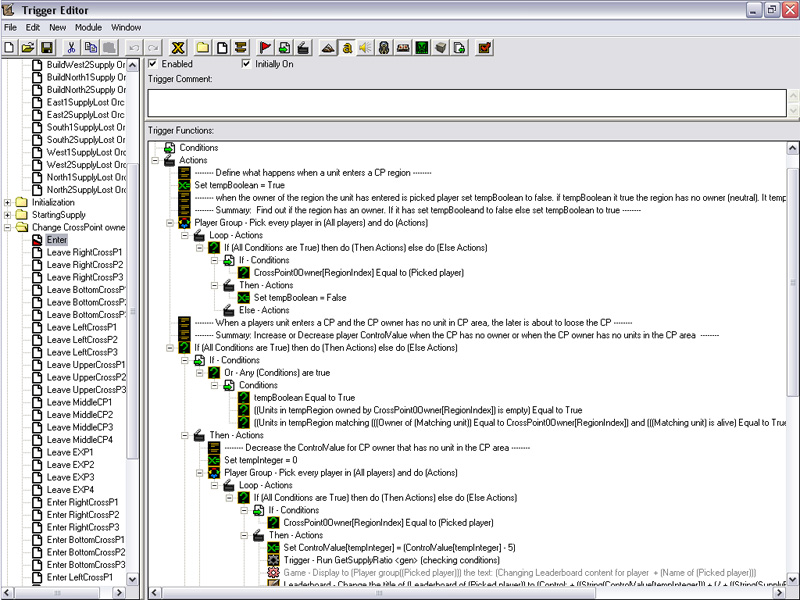Collapse Loop - Actions below Set tempInteger = 0
Image resolution: width=800 pixels, height=600 pixels.
tap(215, 485)
